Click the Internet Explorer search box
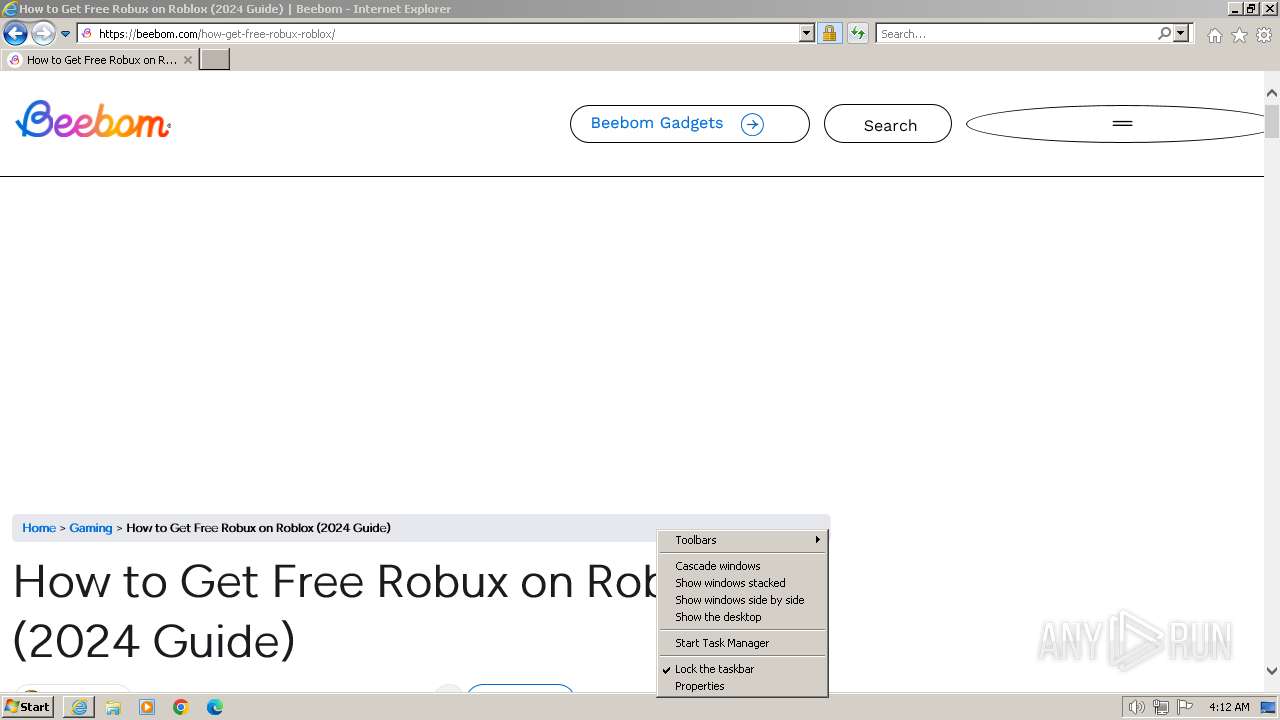Image resolution: width=1280 pixels, height=720 pixels. coord(1015,33)
